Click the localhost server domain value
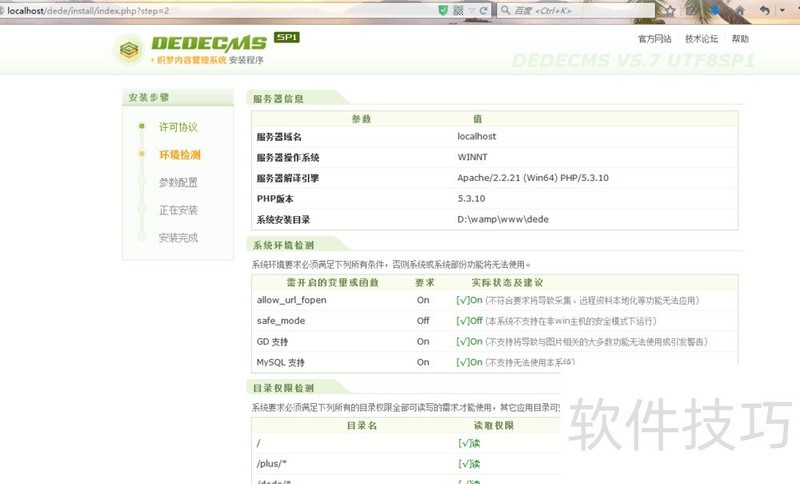This screenshot has height=484, width=800. pyautogui.click(x=477, y=136)
